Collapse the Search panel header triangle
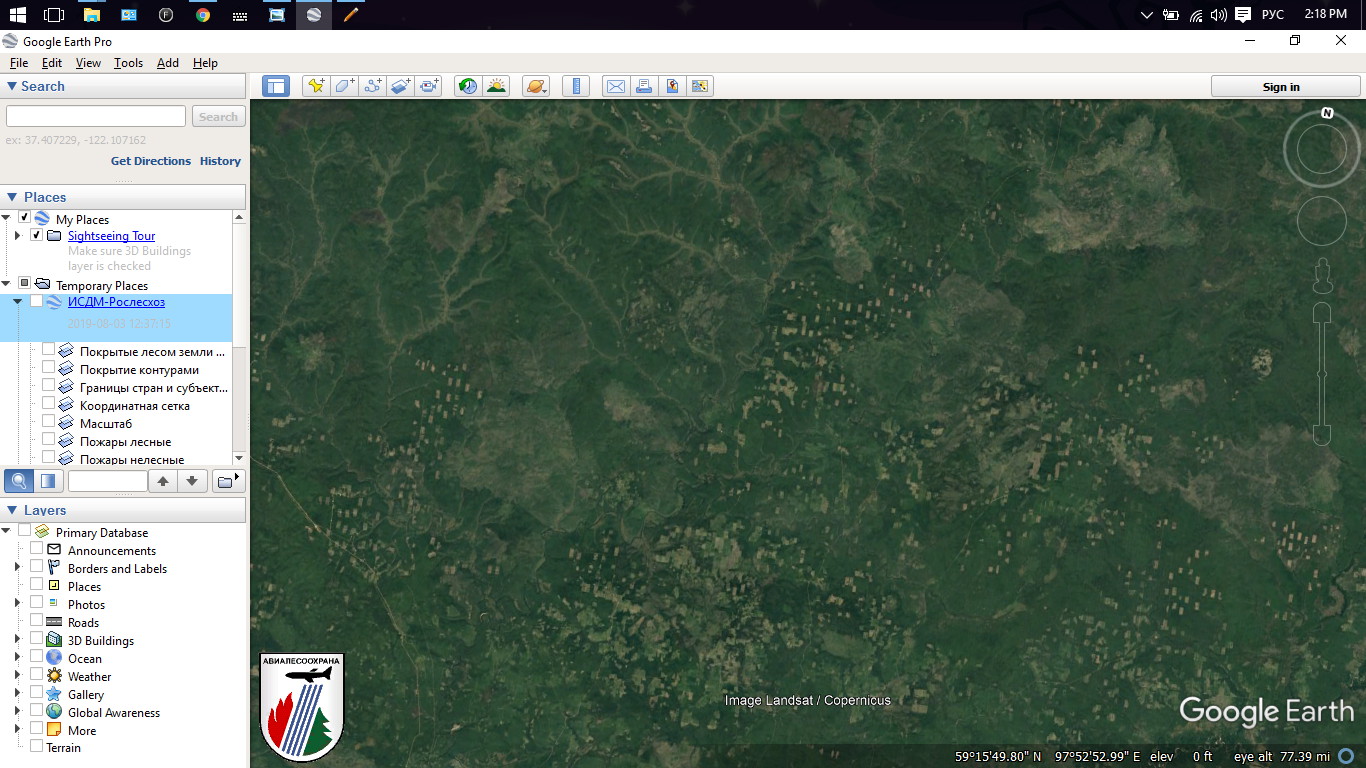This screenshot has width=1366, height=768. (12, 86)
